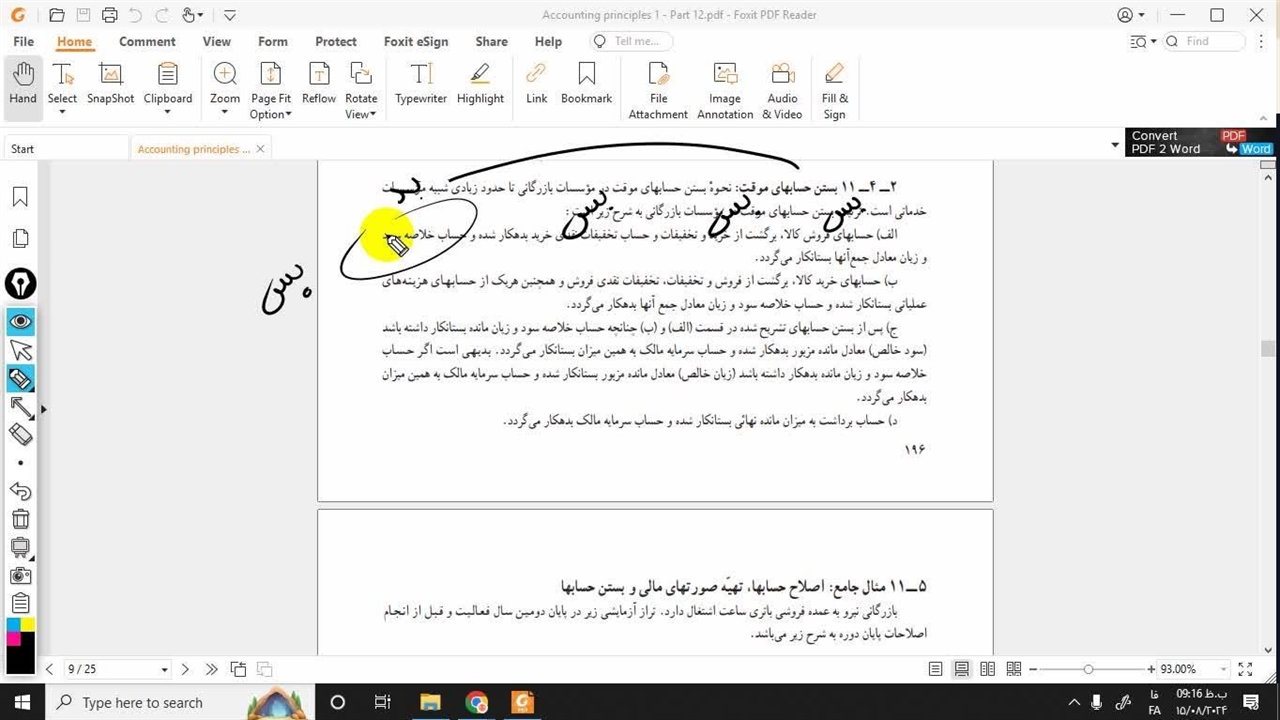Click the undo arrow in annotation toolbar

point(20,491)
